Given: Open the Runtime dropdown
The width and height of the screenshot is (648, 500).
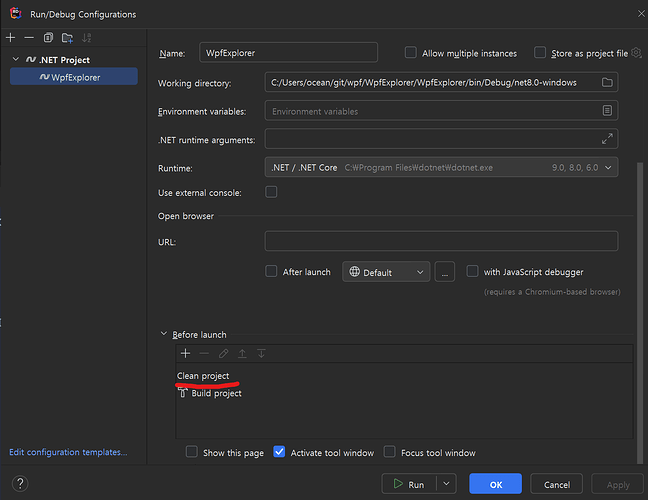Looking at the screenshot, I should tap(441, 168).
